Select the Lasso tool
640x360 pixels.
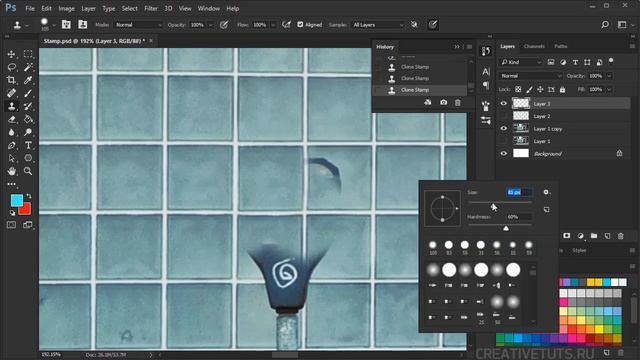tap(11, 67)
